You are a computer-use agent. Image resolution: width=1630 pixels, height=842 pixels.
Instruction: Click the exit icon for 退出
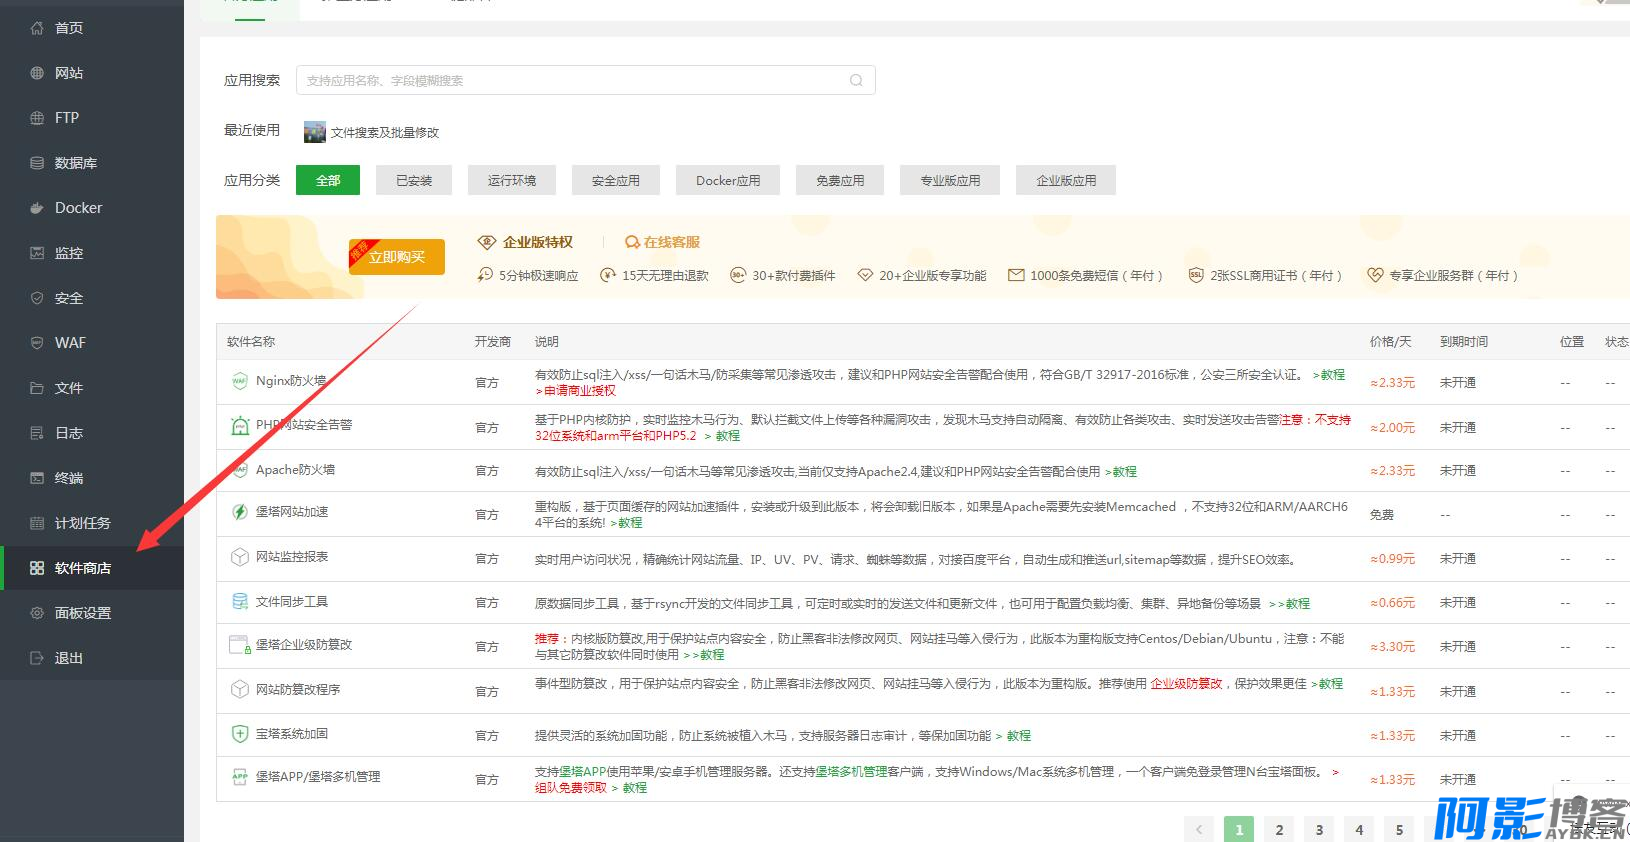(37, 658)
